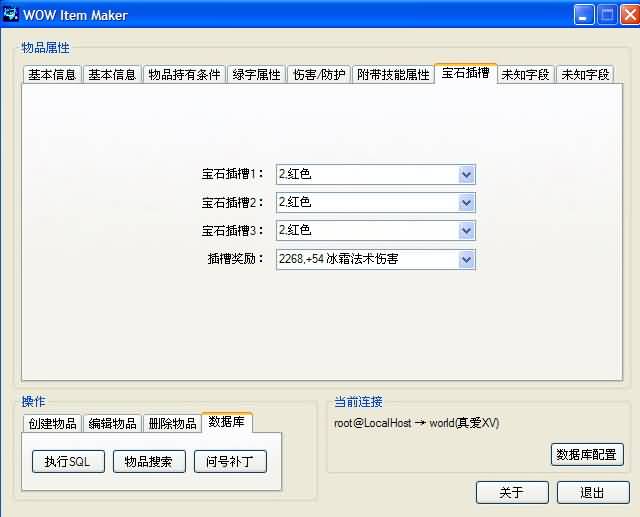Open 物品搜索 item search
Screen dimensions: 640x517
(x=149, y=462)
